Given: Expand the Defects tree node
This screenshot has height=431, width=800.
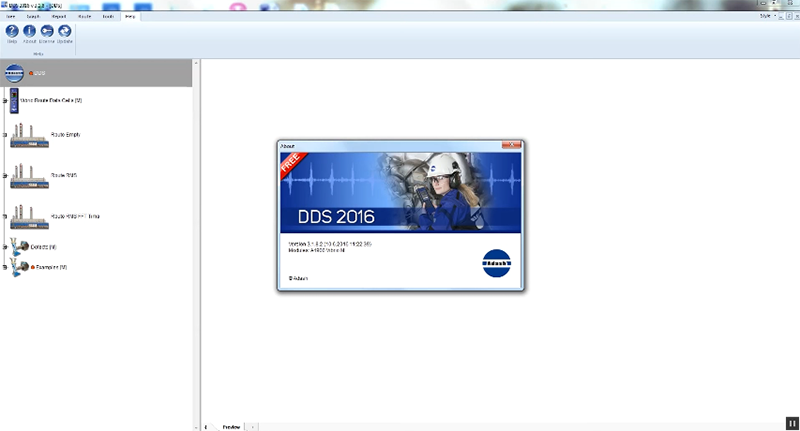Looking at the screenshot, I should 5,246.
